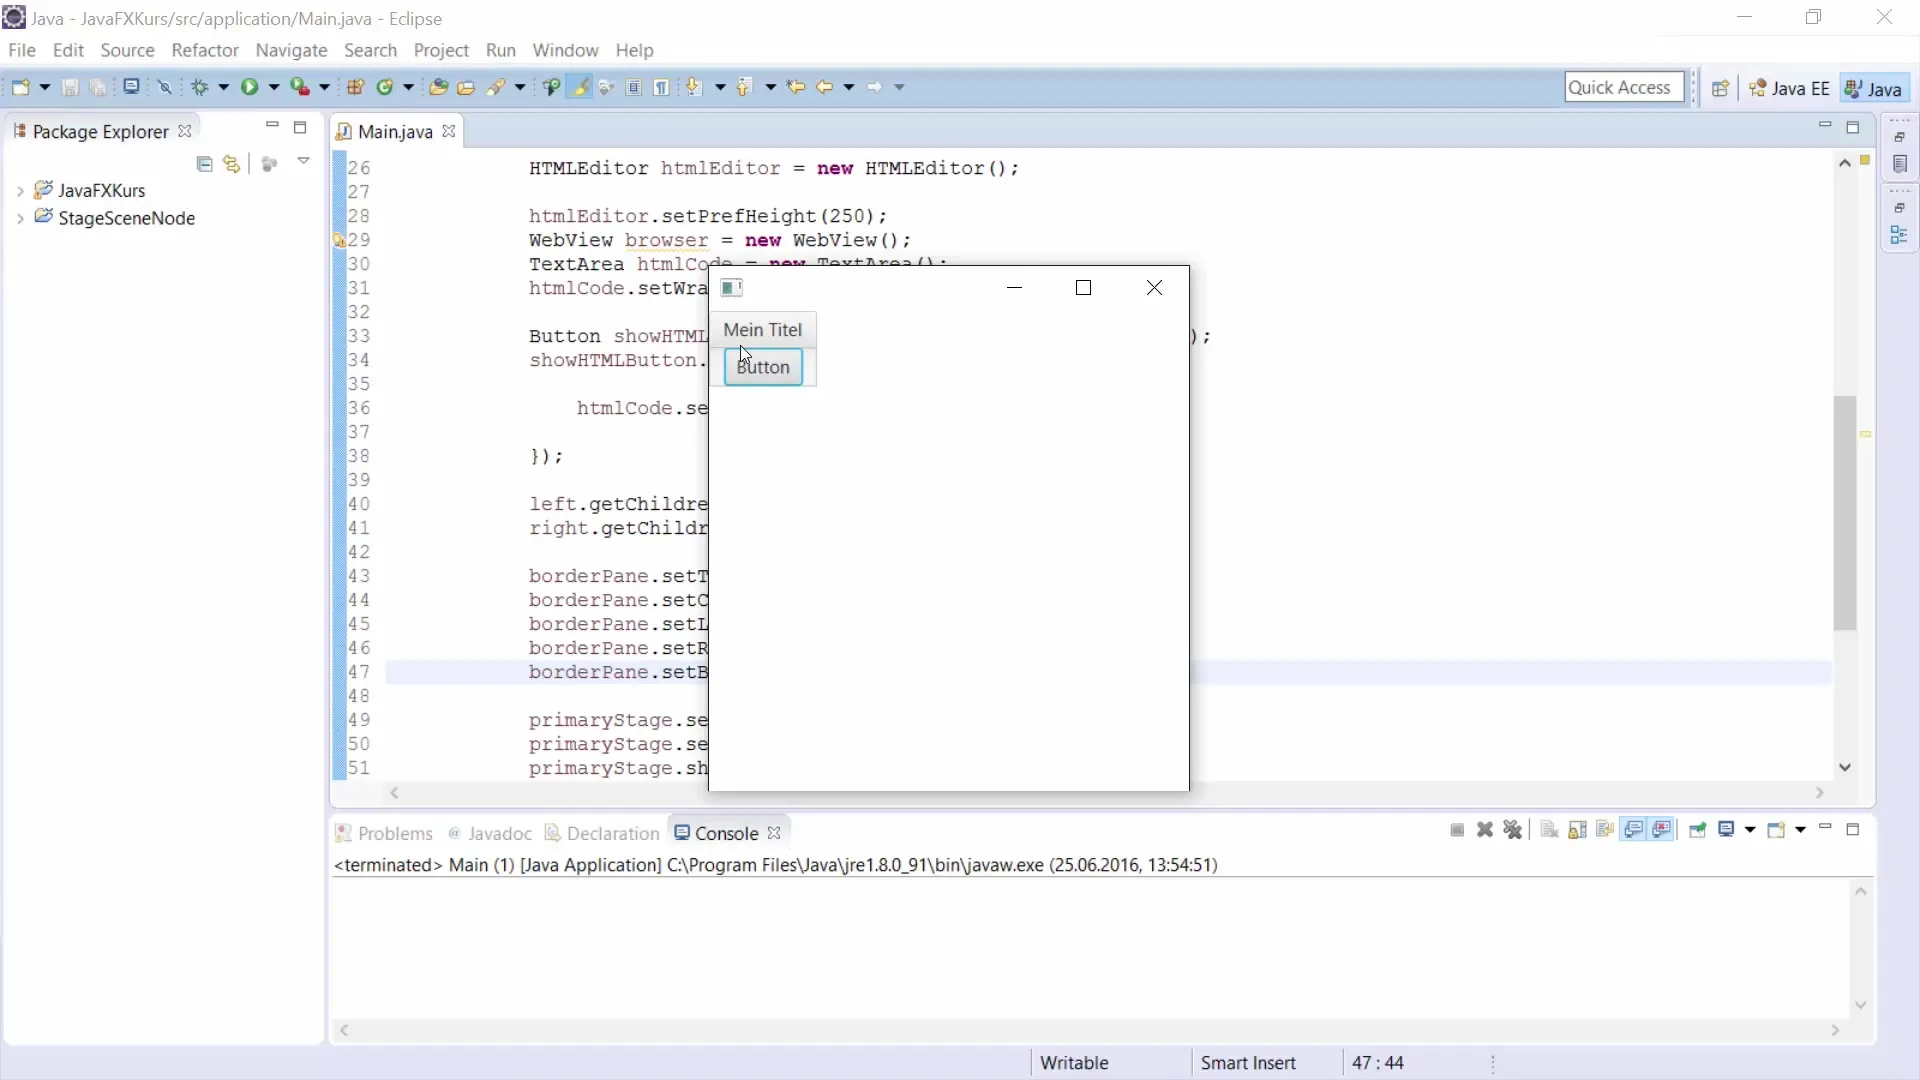Open the Project menu
Viewport: 1920px width, 1080px height.
tap(441, 50)
